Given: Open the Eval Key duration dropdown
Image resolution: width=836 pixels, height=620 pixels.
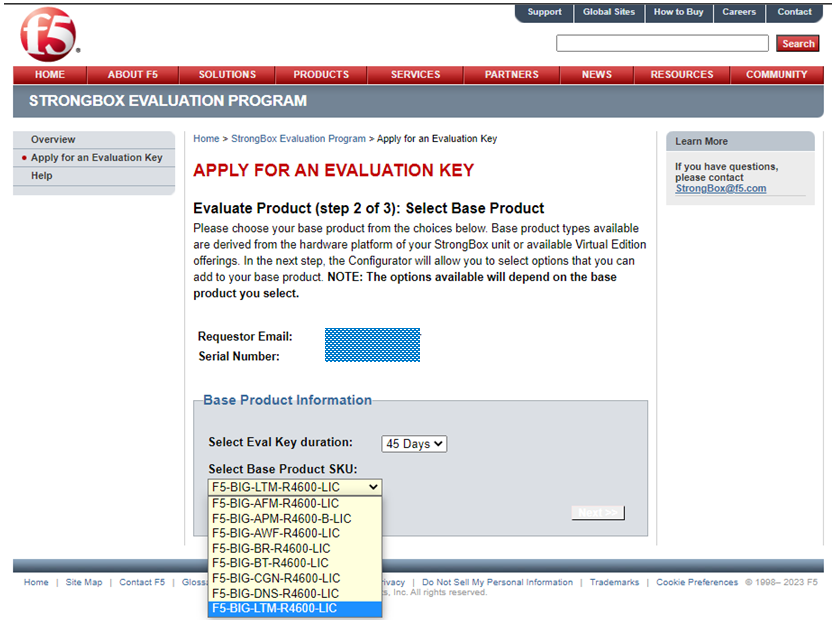Looking at the screenshot, I should click(x=414, y=444).
